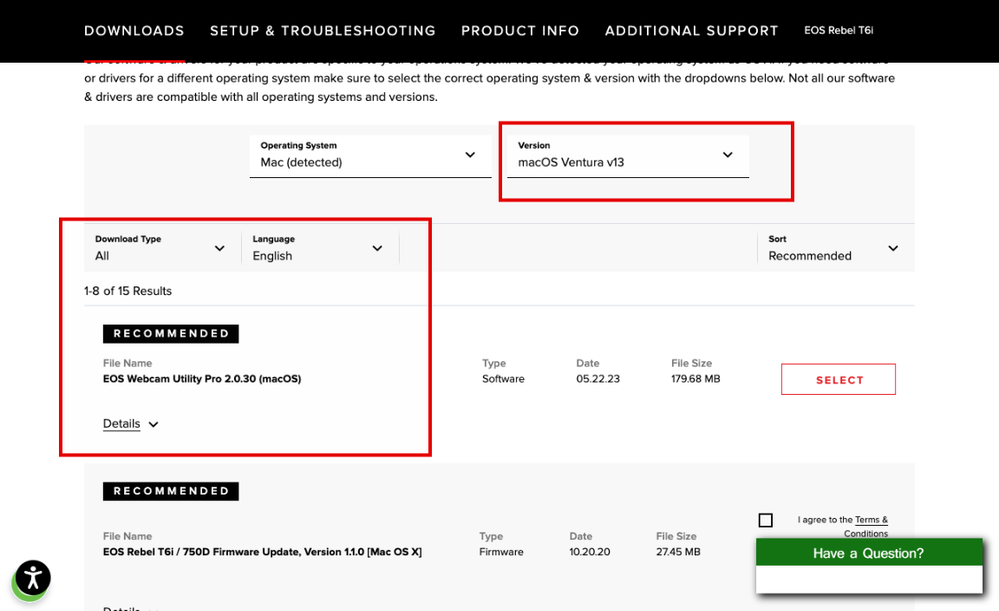Viewport: 999px width, 611px height.
Task: Go to the Downloads menu
Action: point(134,31)
